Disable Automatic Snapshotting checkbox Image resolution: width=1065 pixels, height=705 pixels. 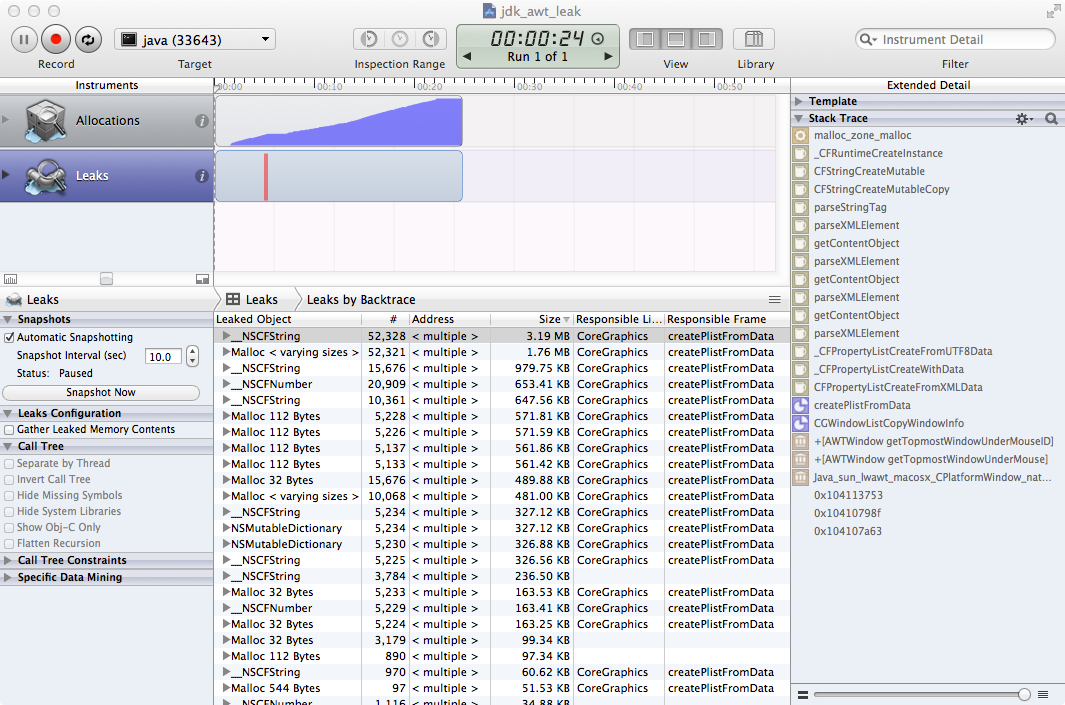click(x=10, y=338)
